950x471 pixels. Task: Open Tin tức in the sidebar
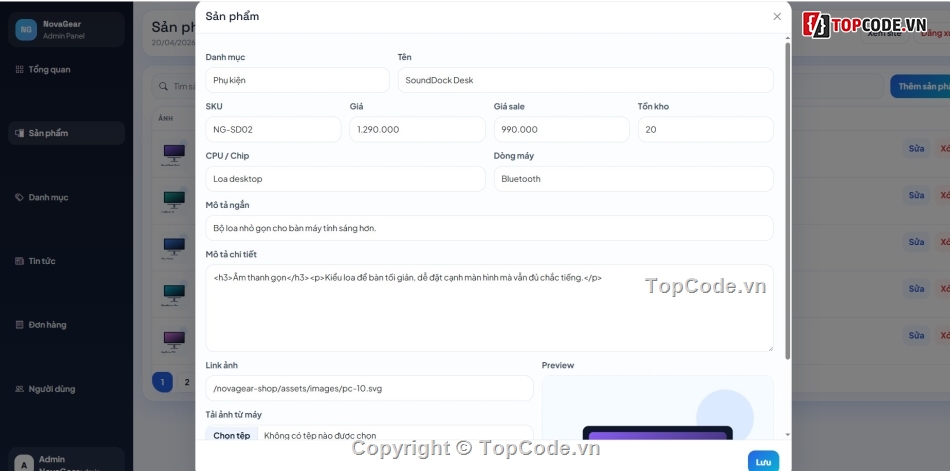click(67, 261)
